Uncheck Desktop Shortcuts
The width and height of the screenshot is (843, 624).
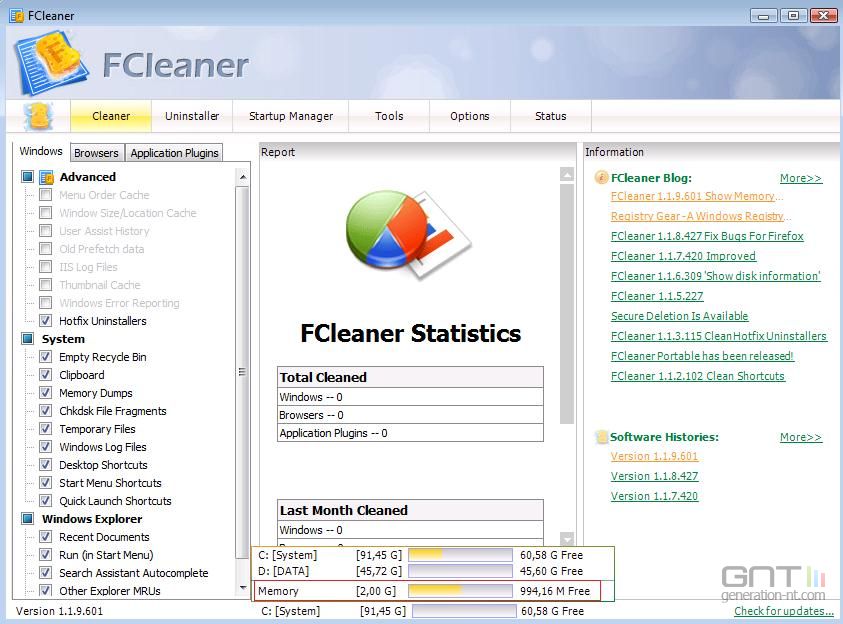[x=46, y=465]
